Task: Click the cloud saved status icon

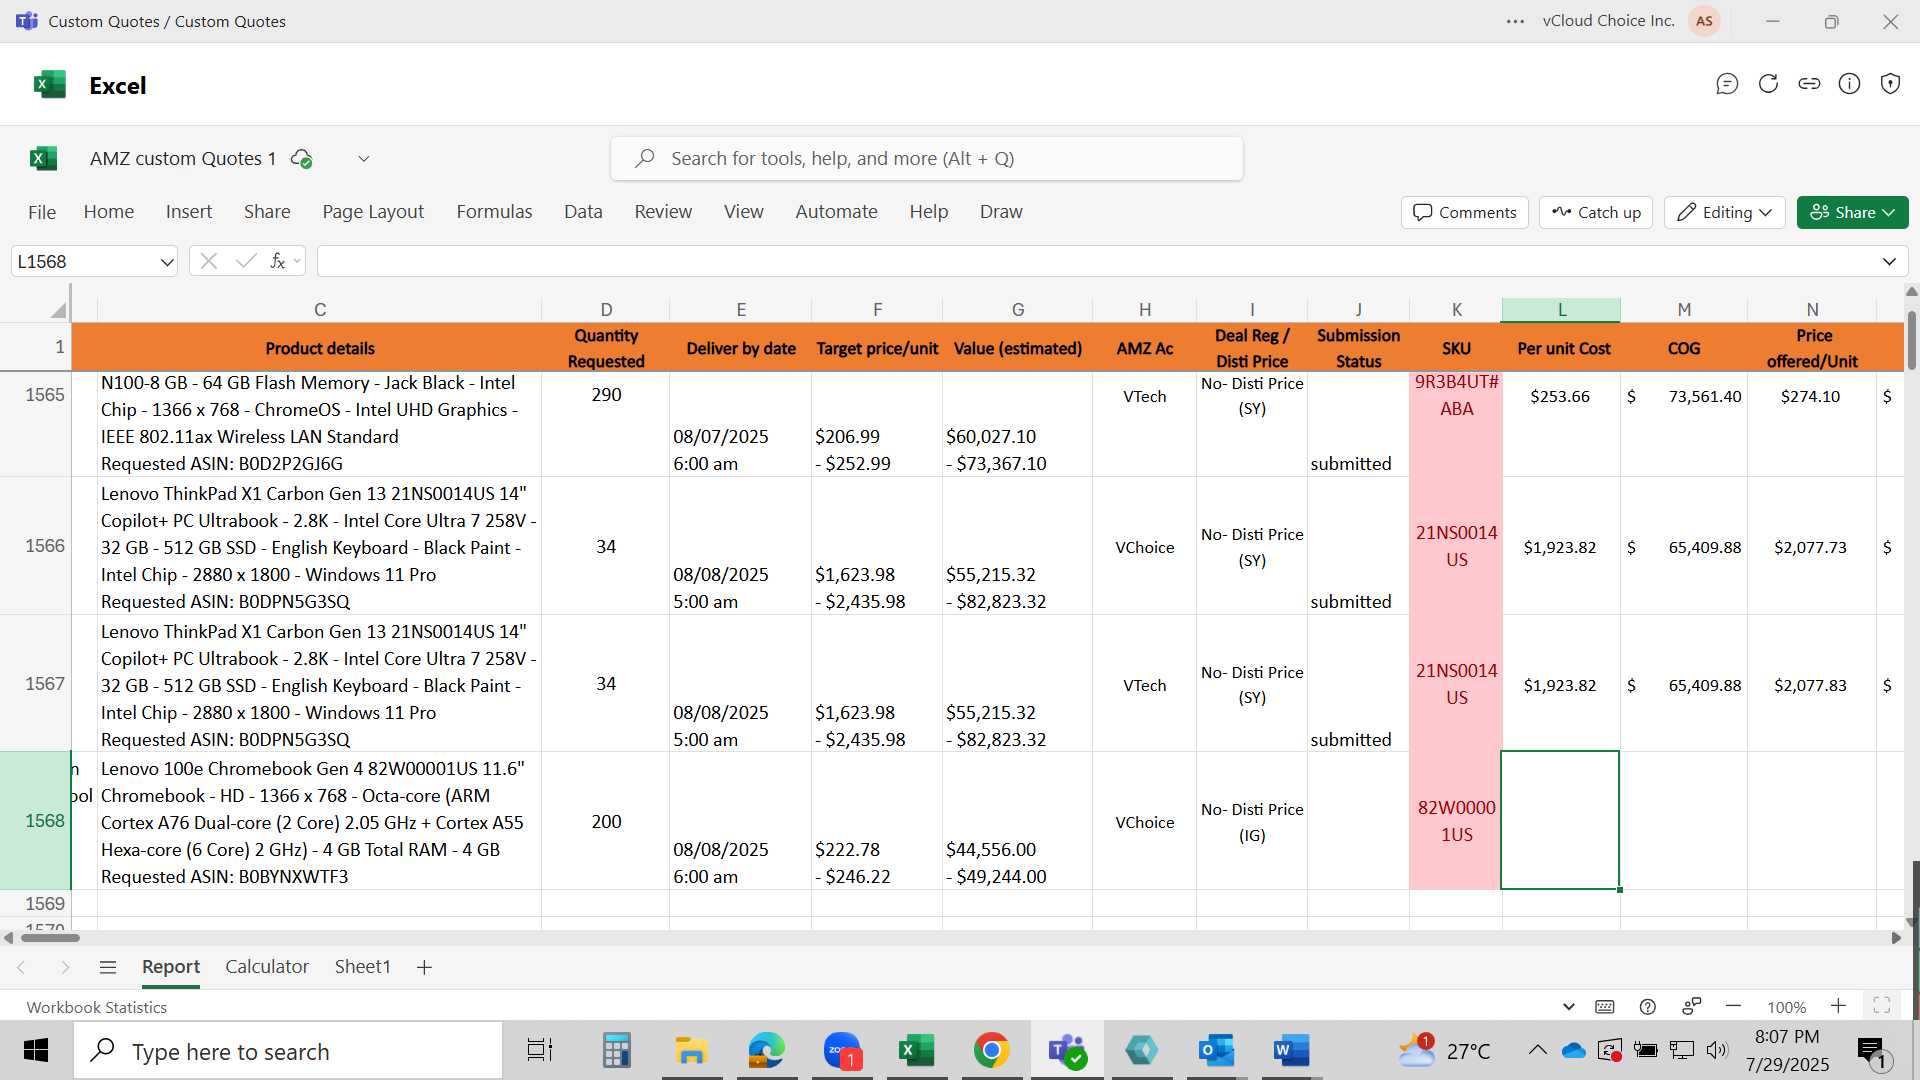Action: coord(301,158)
